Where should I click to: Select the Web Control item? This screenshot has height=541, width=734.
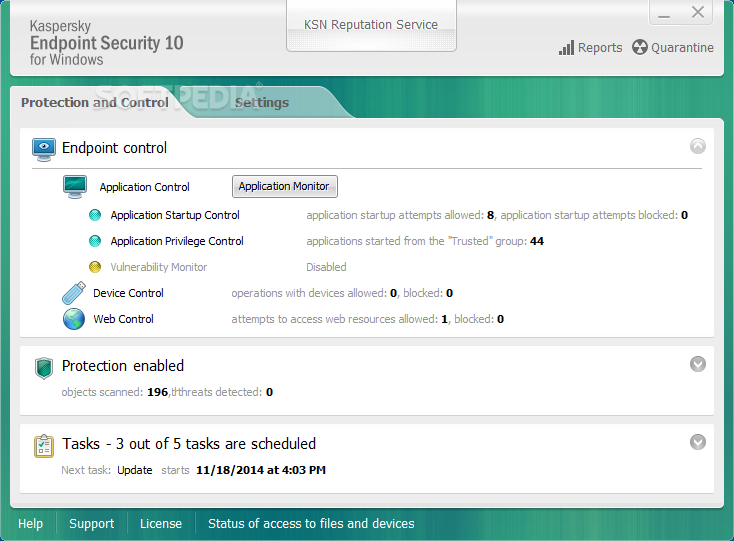[124, 319]
